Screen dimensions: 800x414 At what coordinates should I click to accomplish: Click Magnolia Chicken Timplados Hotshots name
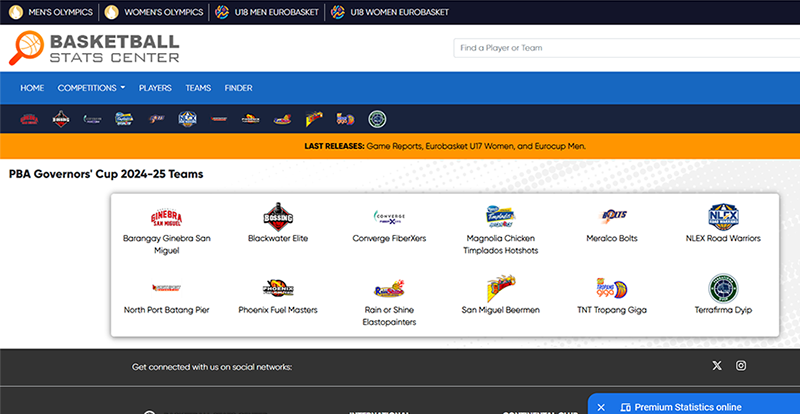[x=501, y=245]
